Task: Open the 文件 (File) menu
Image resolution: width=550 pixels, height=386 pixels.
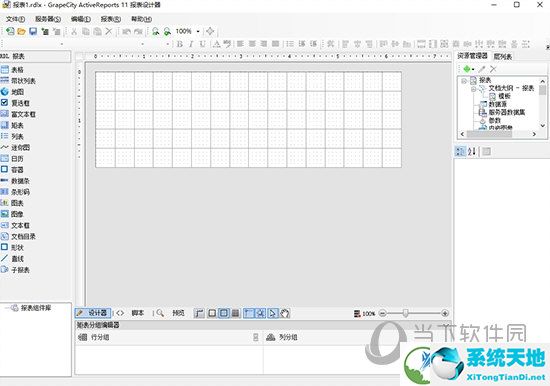Action: (x=15, y=19)
